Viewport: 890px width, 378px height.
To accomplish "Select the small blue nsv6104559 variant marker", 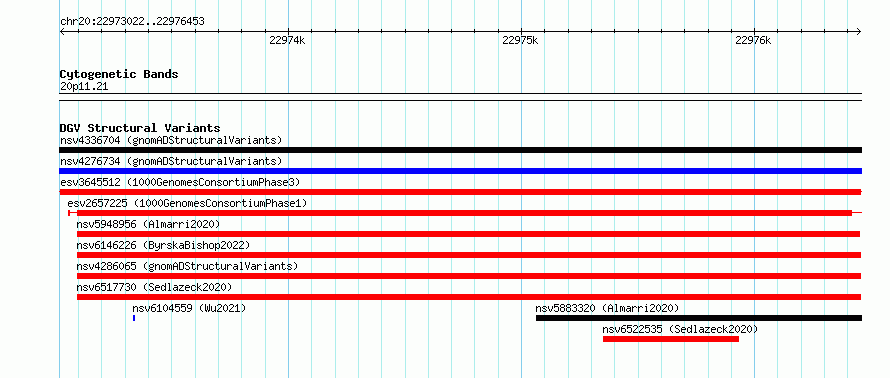I will pyautogui.click(x=134, y=318).
